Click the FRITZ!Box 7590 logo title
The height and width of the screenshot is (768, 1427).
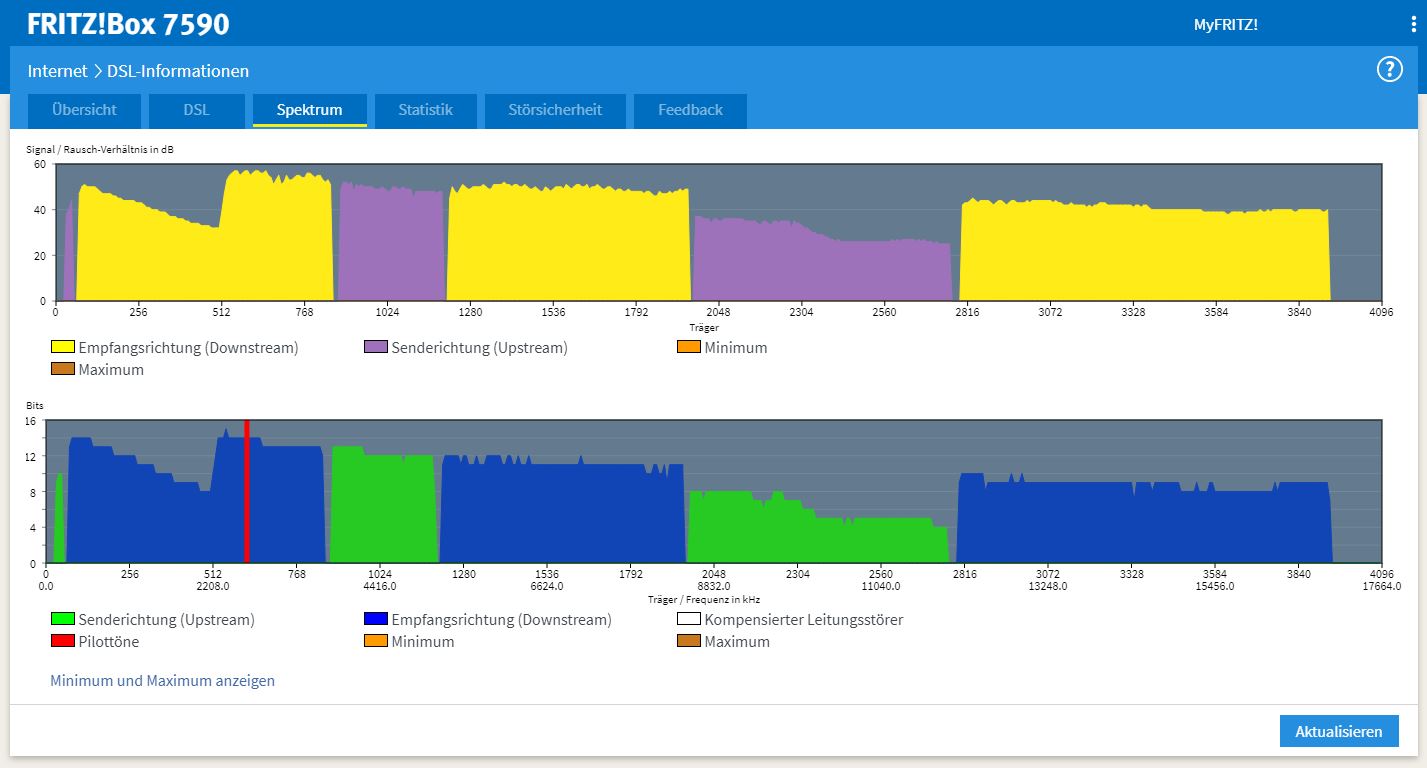coord(128,24)
